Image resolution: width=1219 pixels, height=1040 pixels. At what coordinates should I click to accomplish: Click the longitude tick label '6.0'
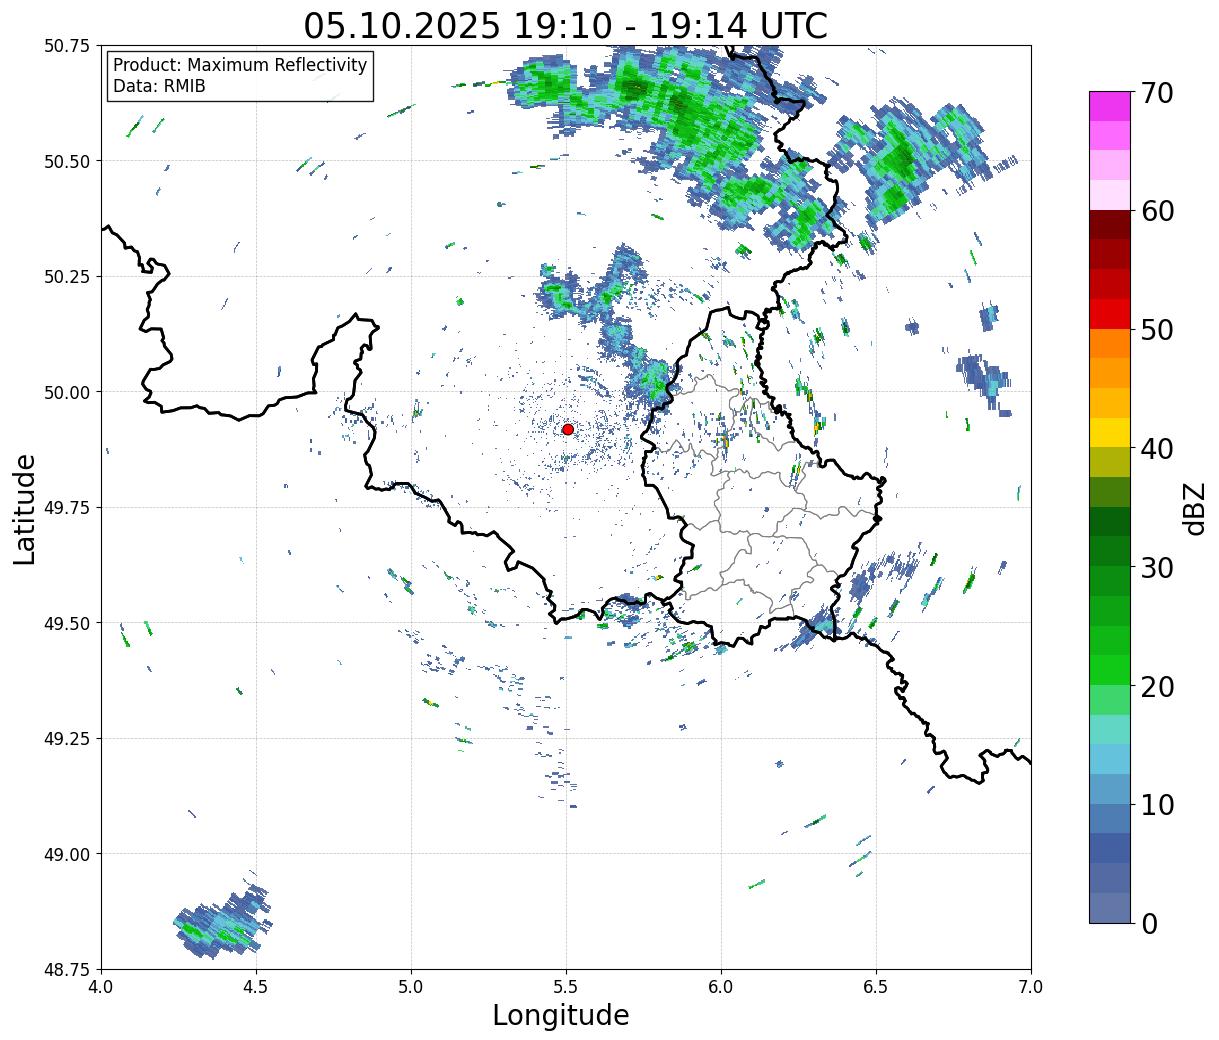click(721, 987)
